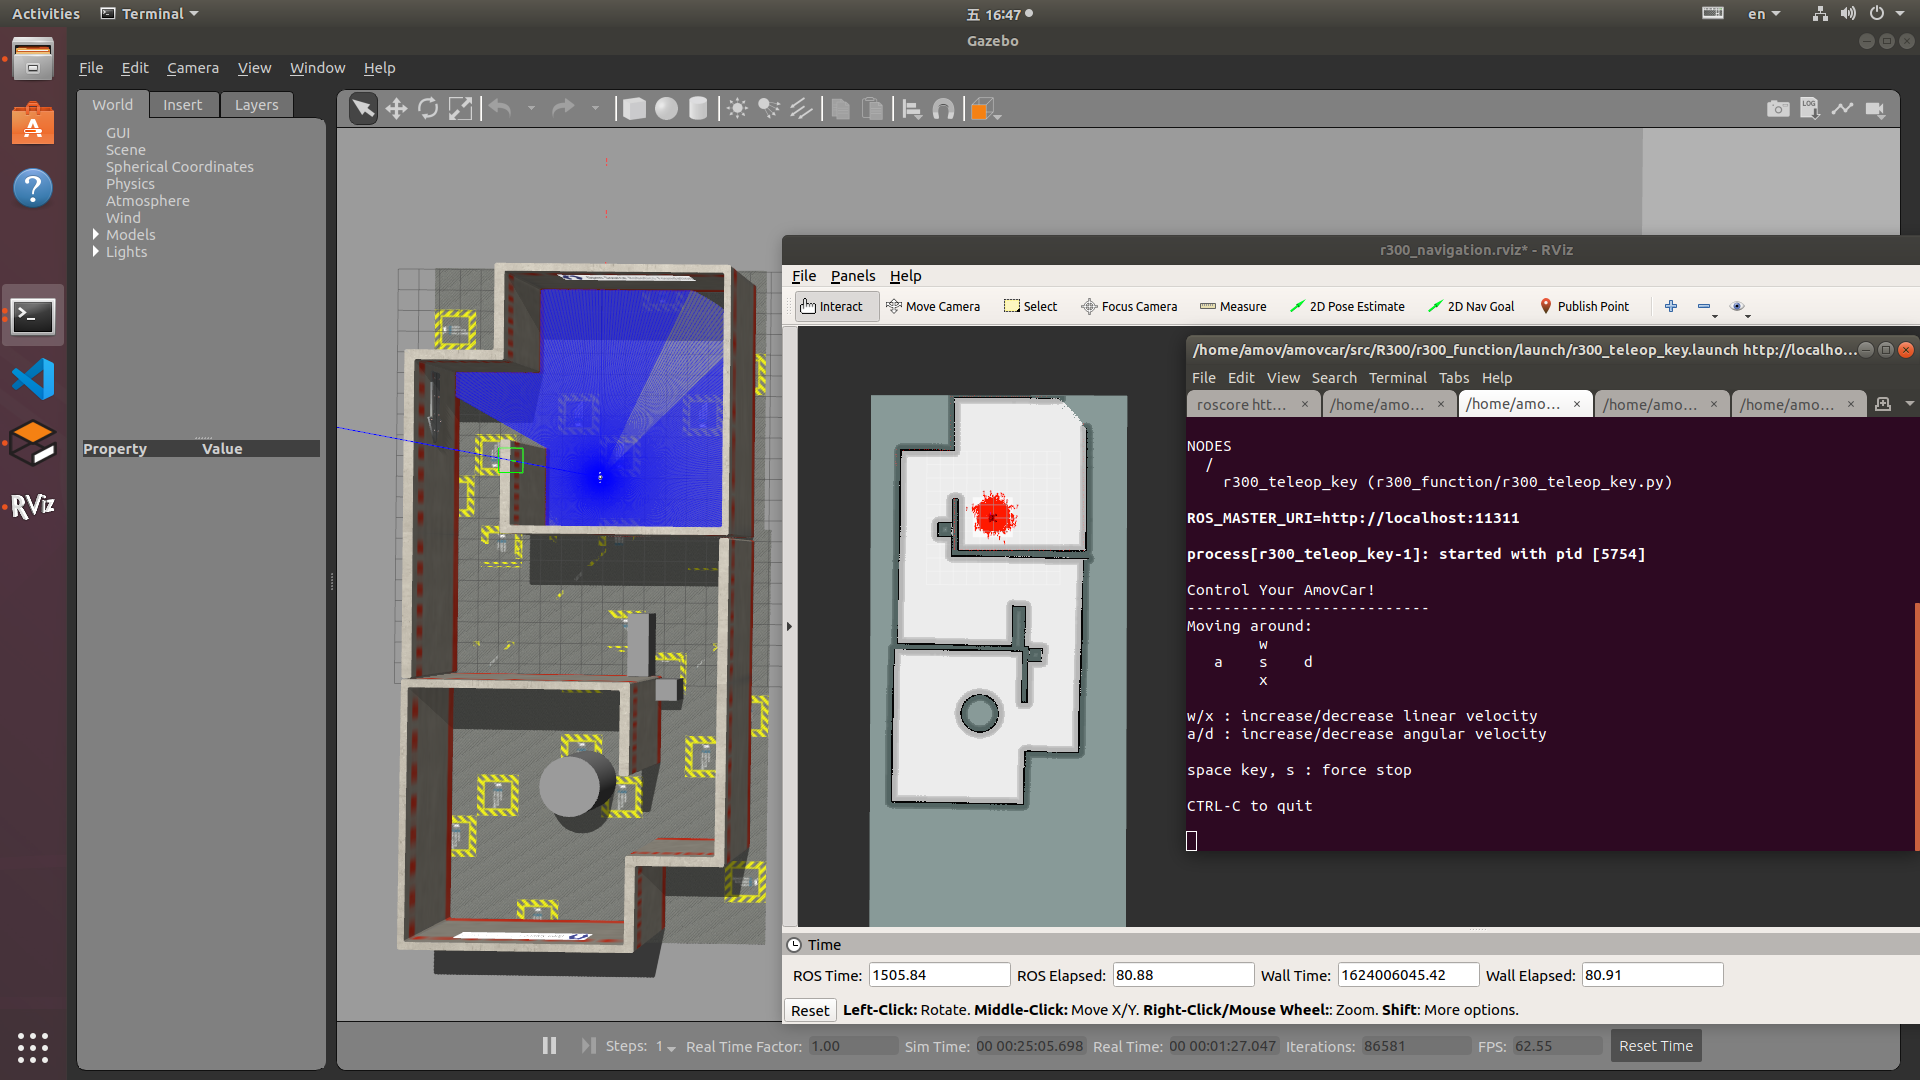Open the undo history dropdown arrow
Screen dimensions: 1920x1080
[531, 108]
